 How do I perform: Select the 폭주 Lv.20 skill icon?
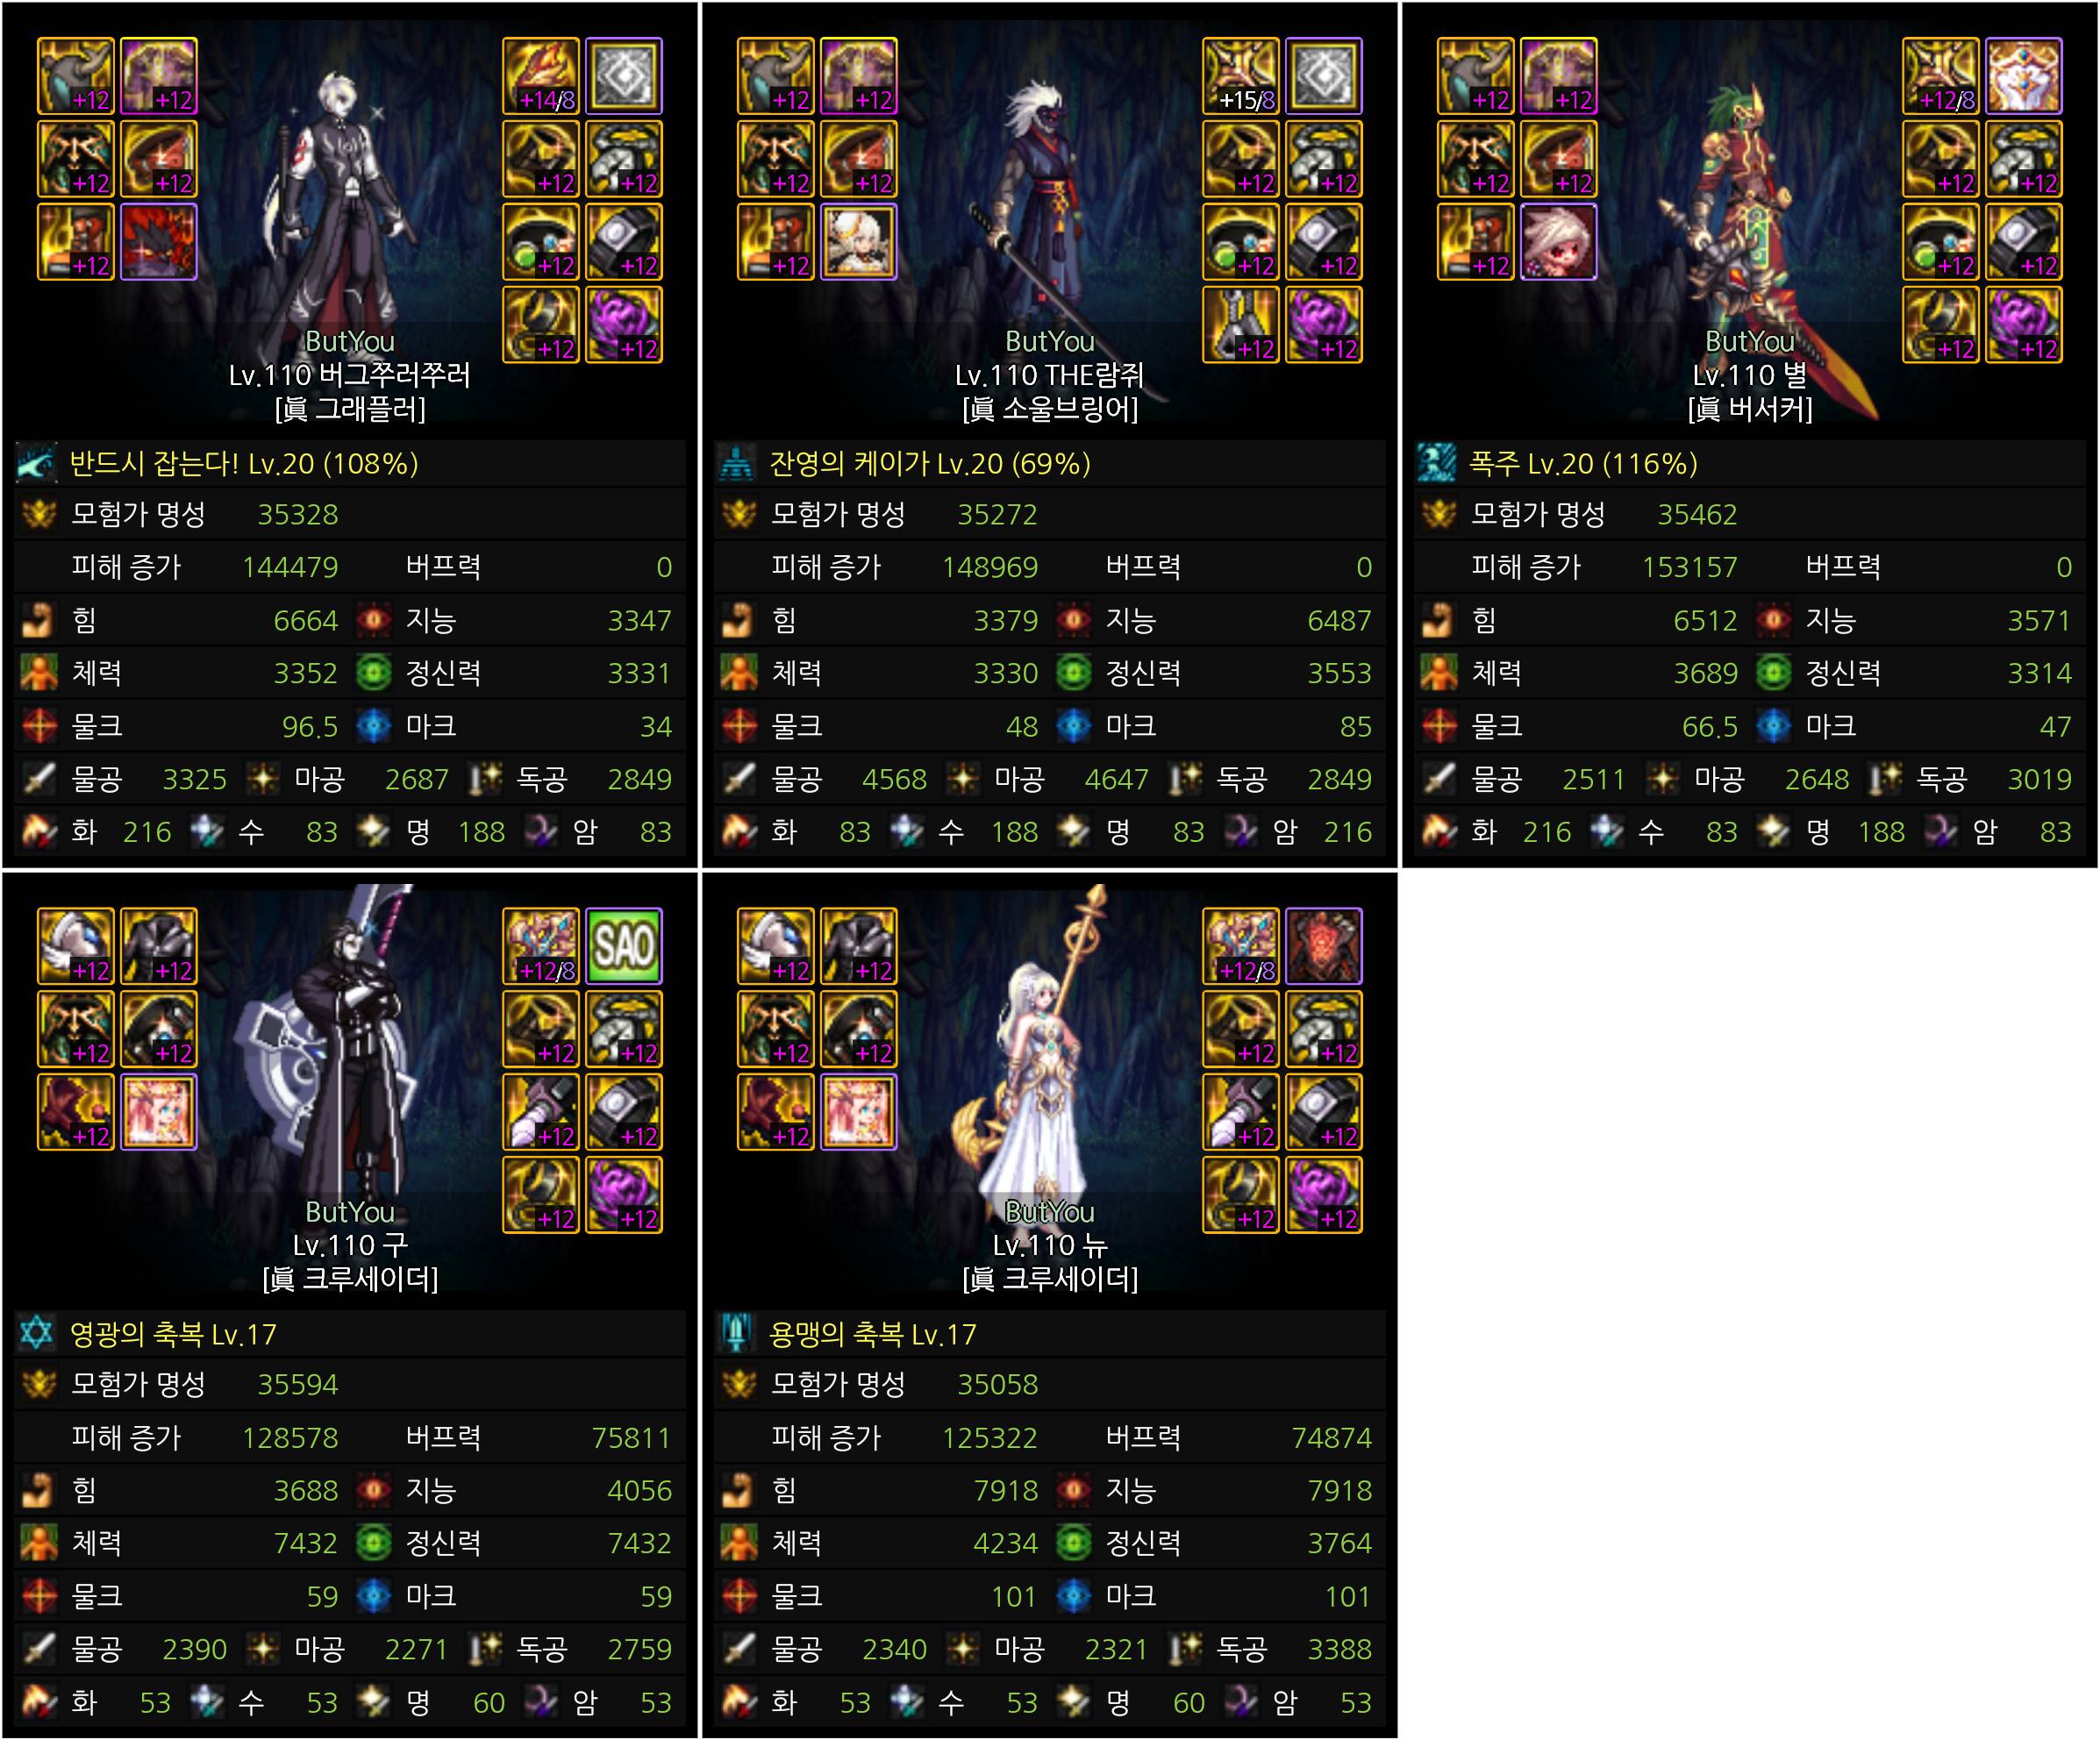1437,463
